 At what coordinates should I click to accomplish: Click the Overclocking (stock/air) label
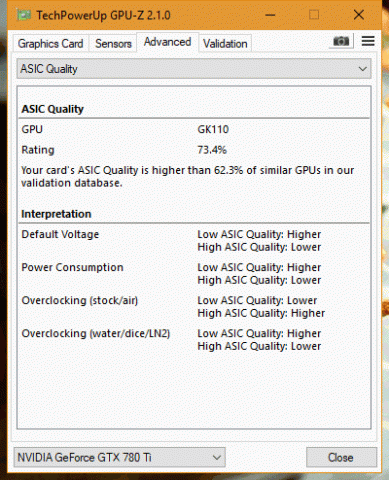(x=80, y=300)
